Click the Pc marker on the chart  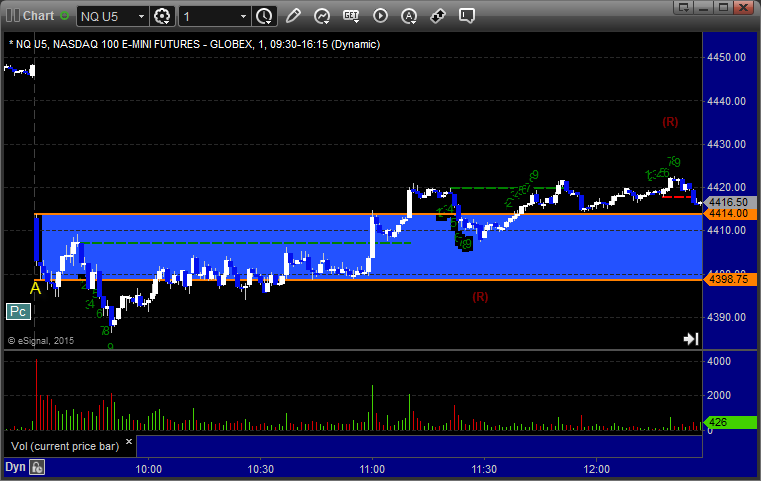[18, 312]
